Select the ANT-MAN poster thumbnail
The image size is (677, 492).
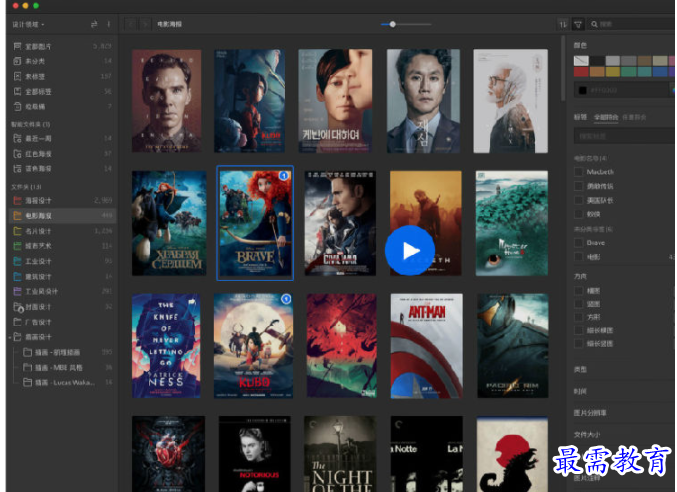point(427,346)
